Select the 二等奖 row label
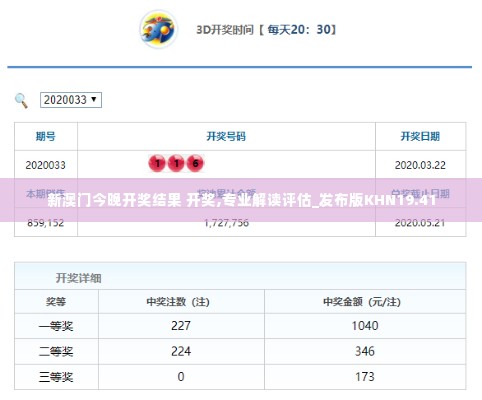 point(56,351)
